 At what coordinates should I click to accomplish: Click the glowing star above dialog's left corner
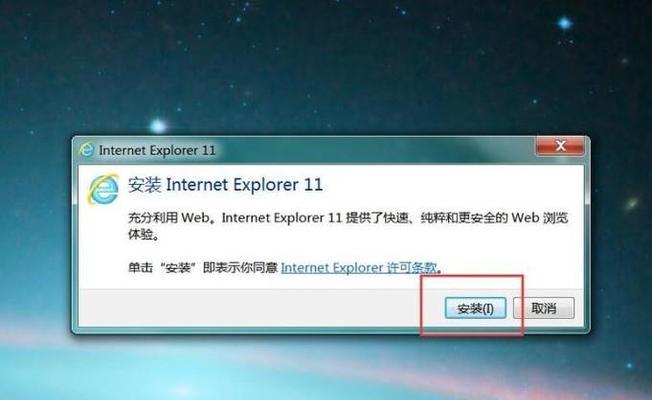click(x=158, y=125)
